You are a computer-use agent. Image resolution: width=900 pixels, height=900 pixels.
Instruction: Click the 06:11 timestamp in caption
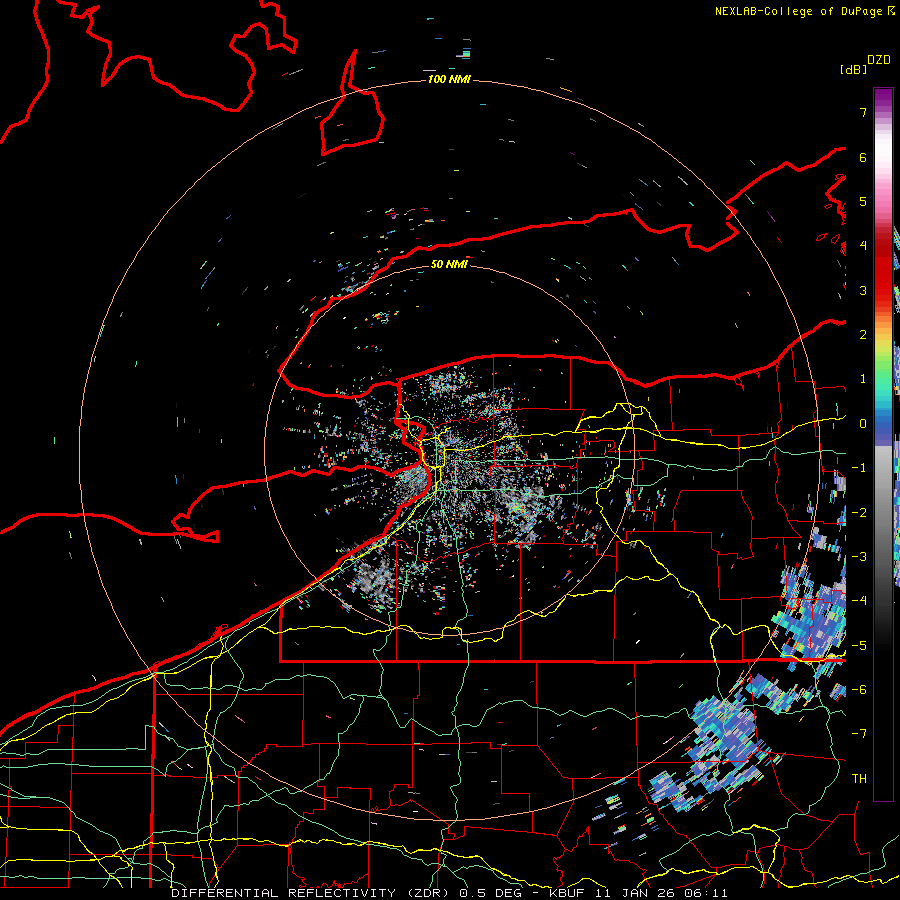706,893
